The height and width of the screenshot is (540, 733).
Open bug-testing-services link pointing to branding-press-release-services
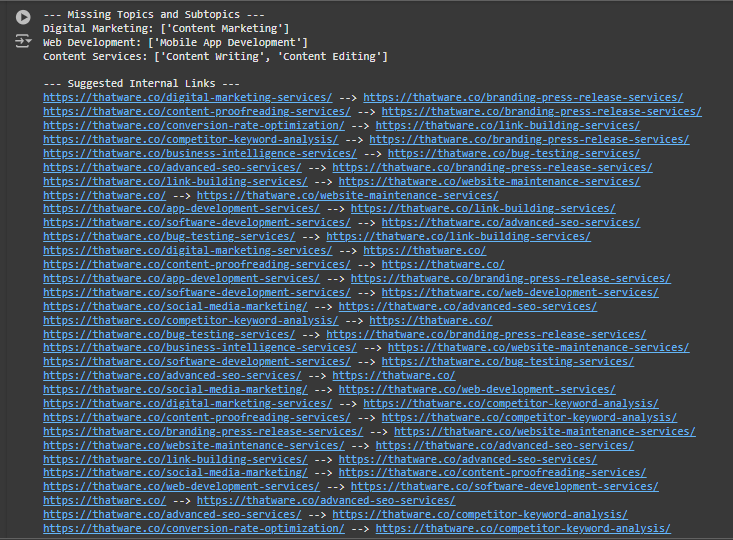169,335
